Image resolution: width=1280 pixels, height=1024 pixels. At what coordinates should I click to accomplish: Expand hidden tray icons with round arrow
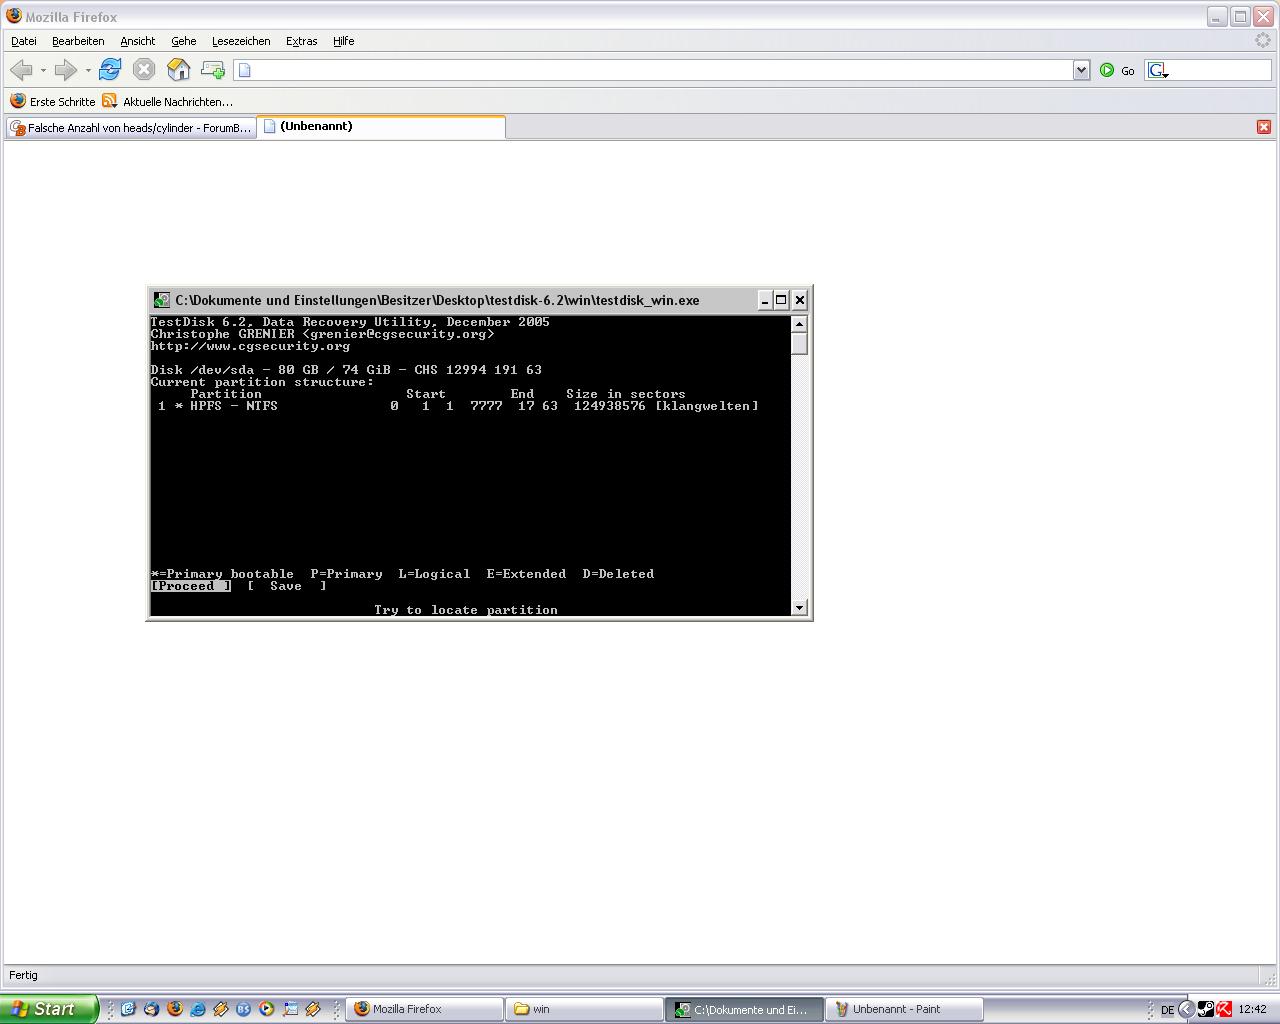click(1187, 1009)
